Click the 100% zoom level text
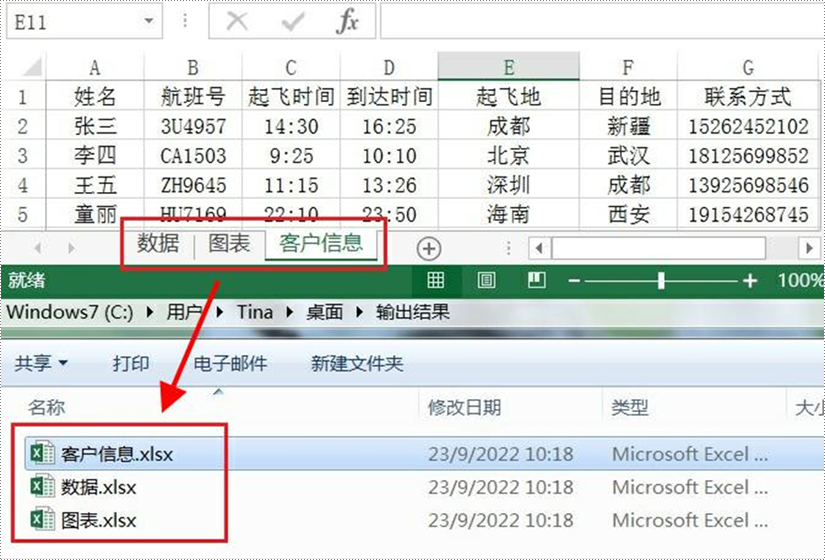 click(x=800, y=280)
